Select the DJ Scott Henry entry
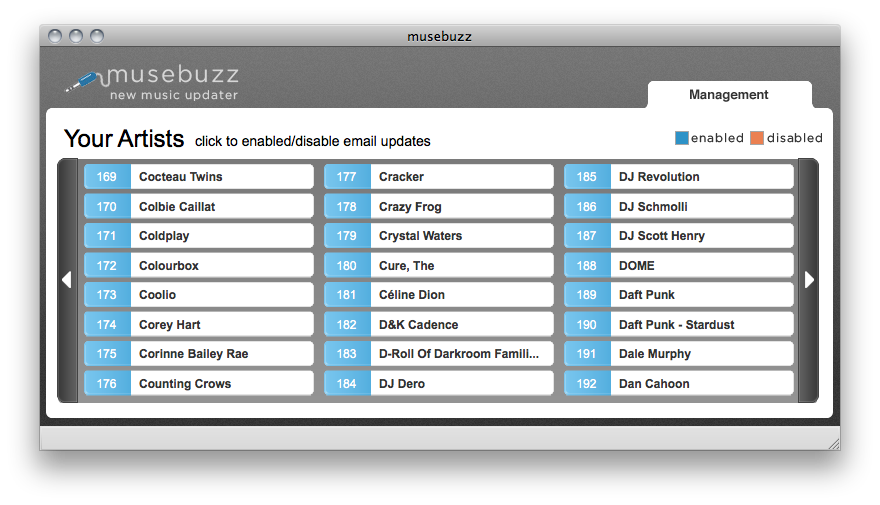 click(x=679, y=236)
